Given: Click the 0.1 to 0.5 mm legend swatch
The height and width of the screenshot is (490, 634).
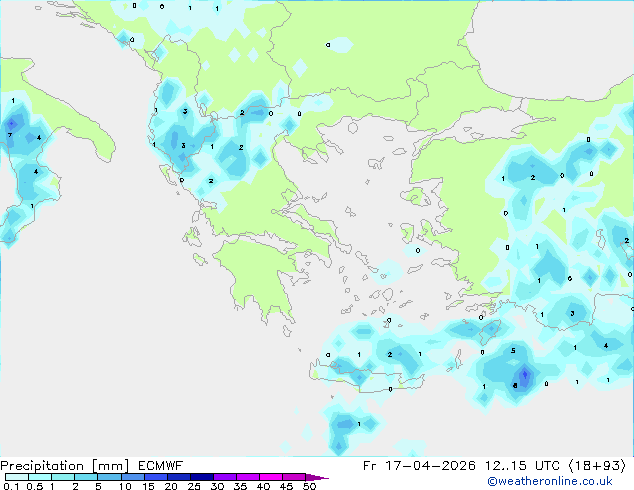Looking at the screenshot, I should click(17, 477).
